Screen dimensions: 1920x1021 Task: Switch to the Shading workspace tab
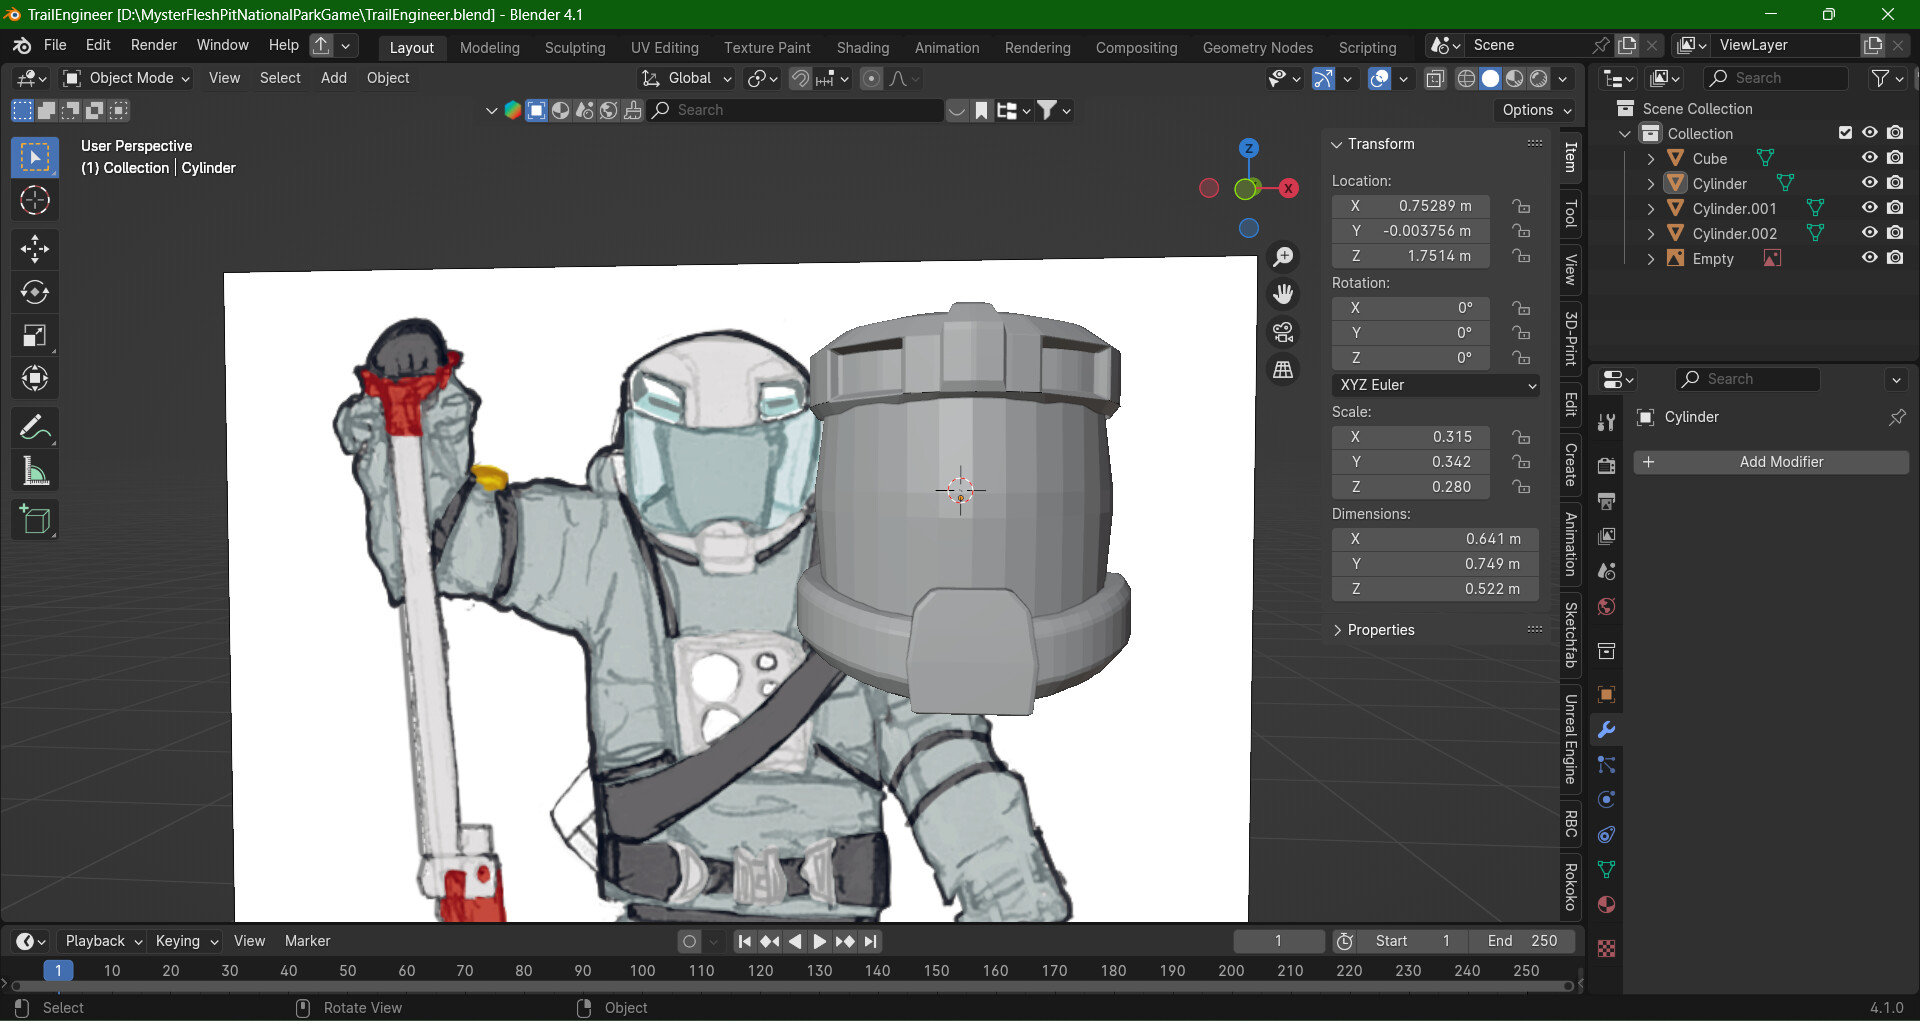click(862, 47)
